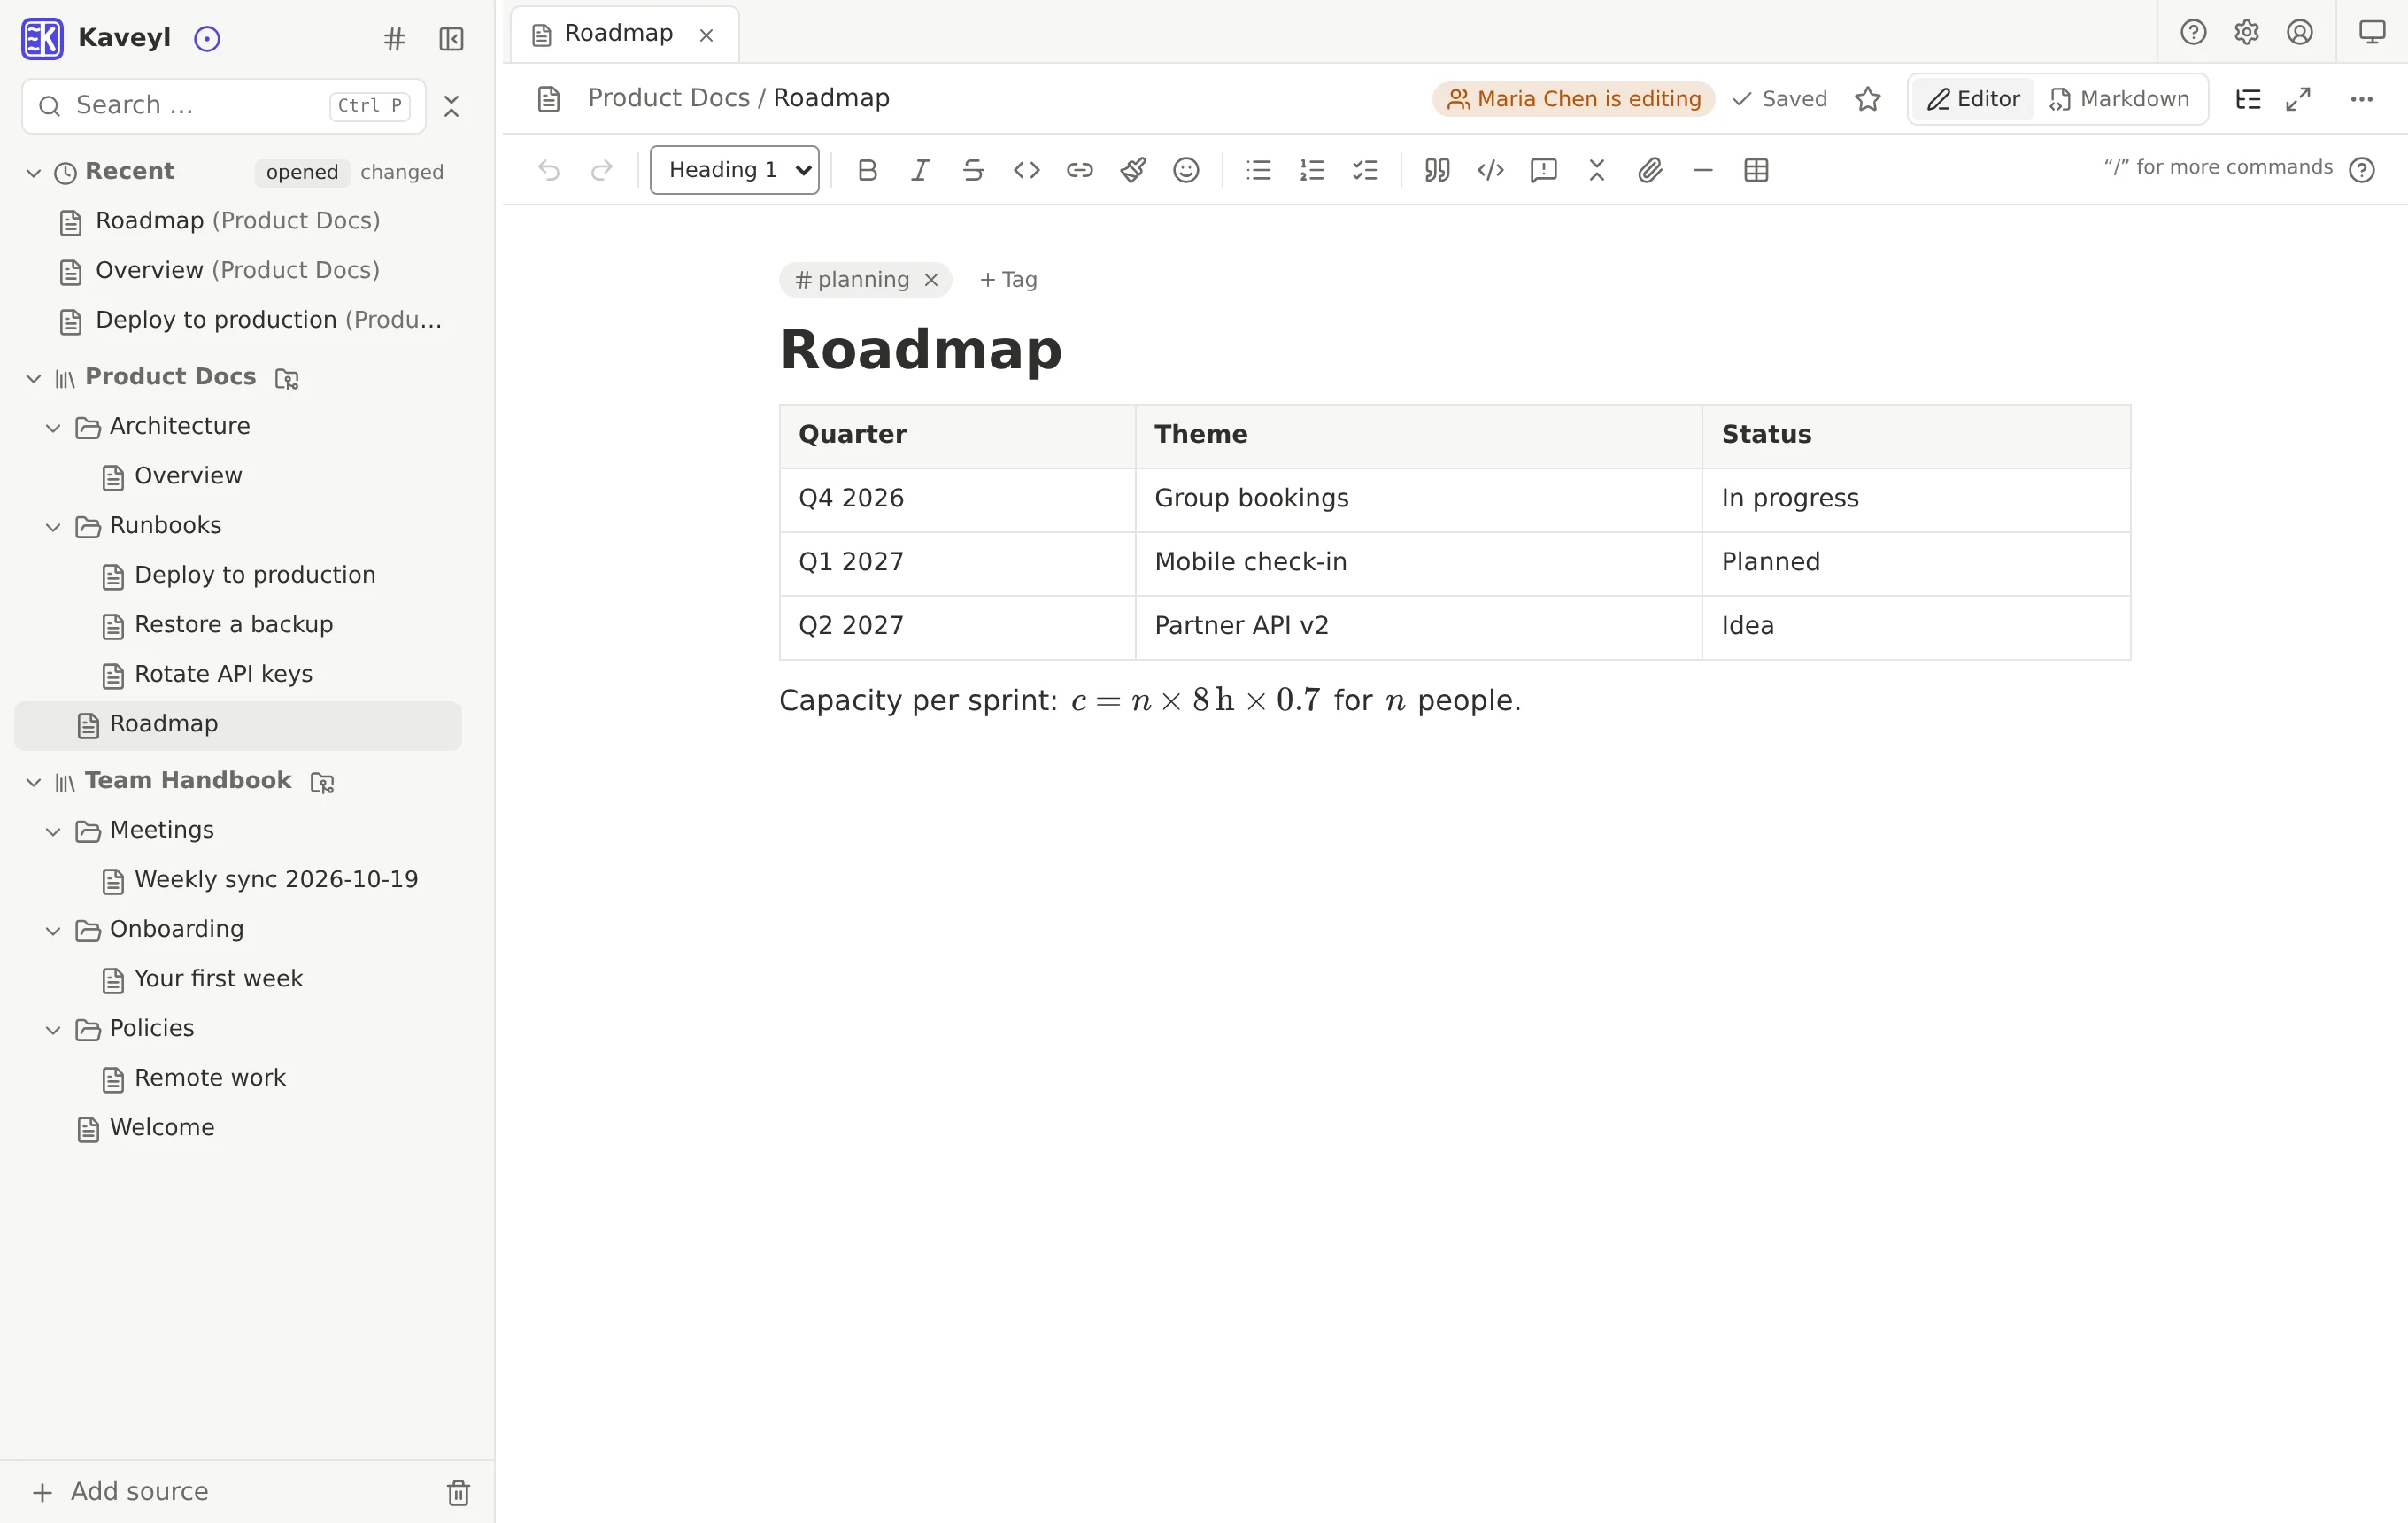
Task: Star the Roadmap document as favorite
Action: click(1867, 99)
